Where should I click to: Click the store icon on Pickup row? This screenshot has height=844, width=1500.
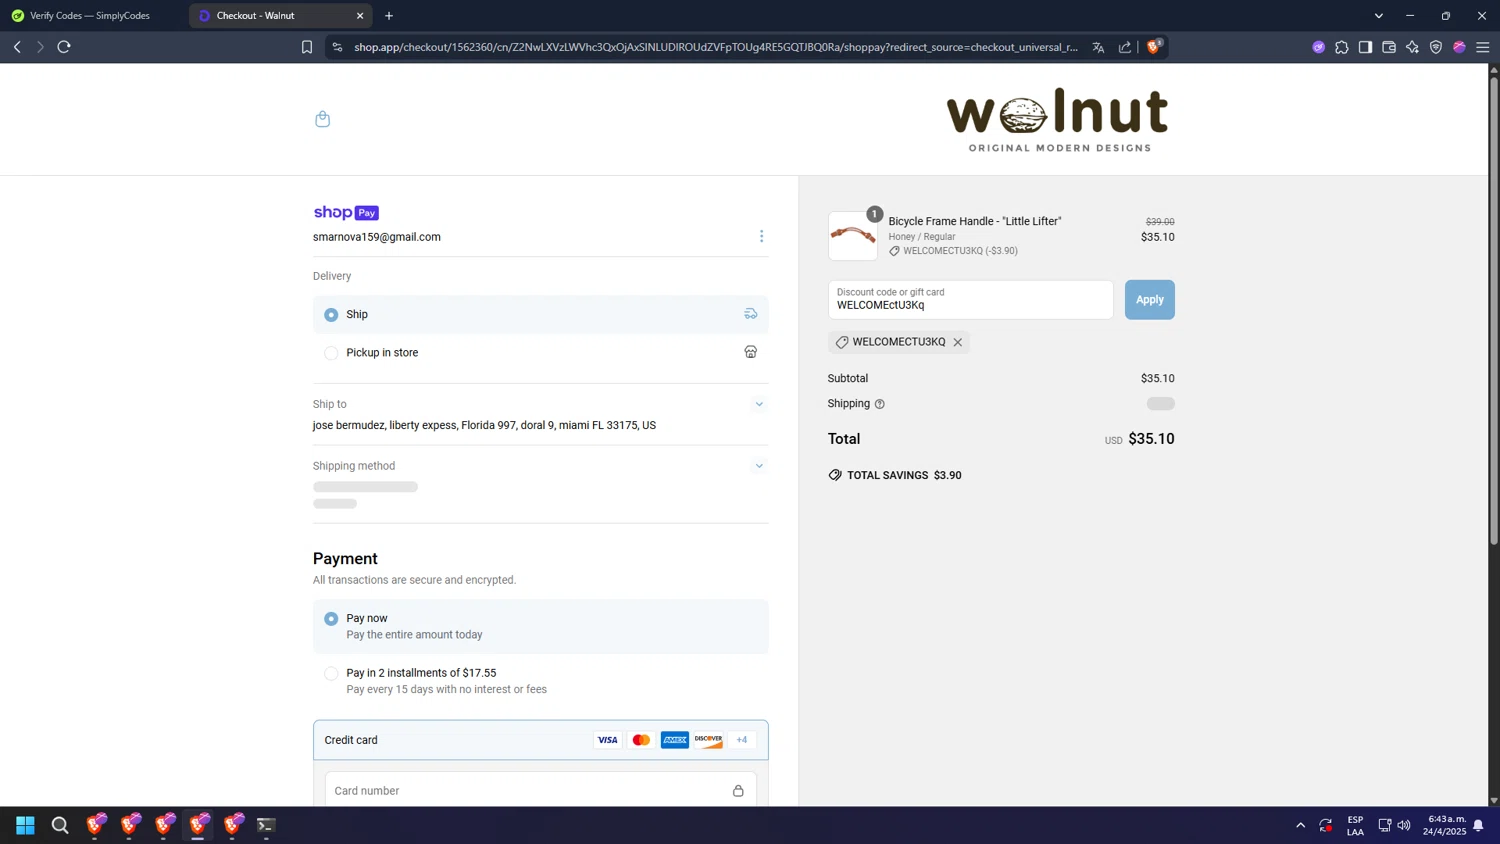click(x=750, y=352)
